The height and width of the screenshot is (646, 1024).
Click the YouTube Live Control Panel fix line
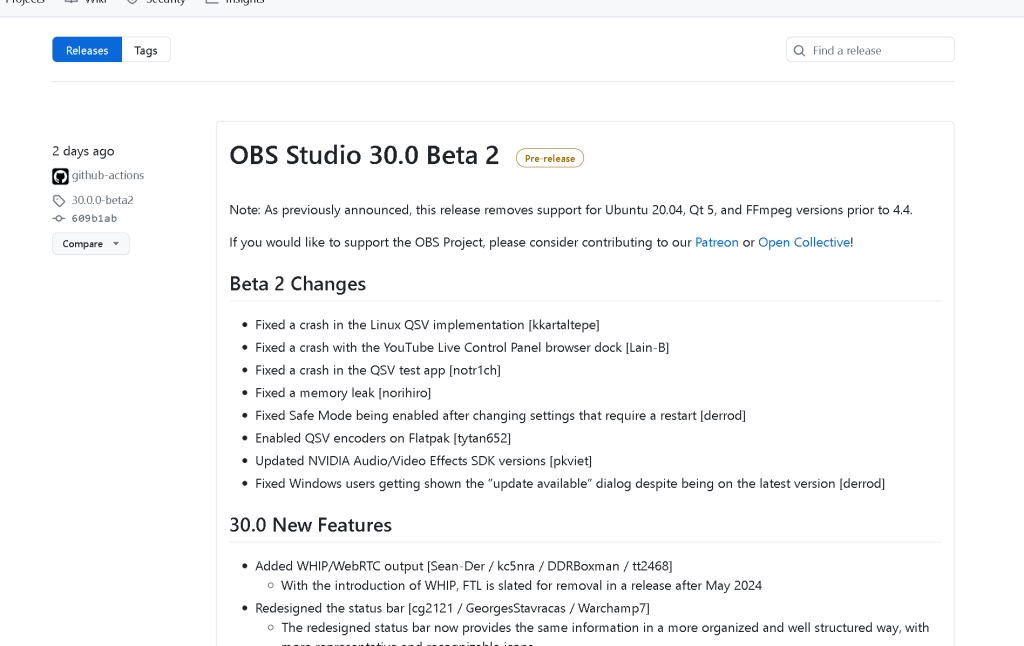pos(462,347)
